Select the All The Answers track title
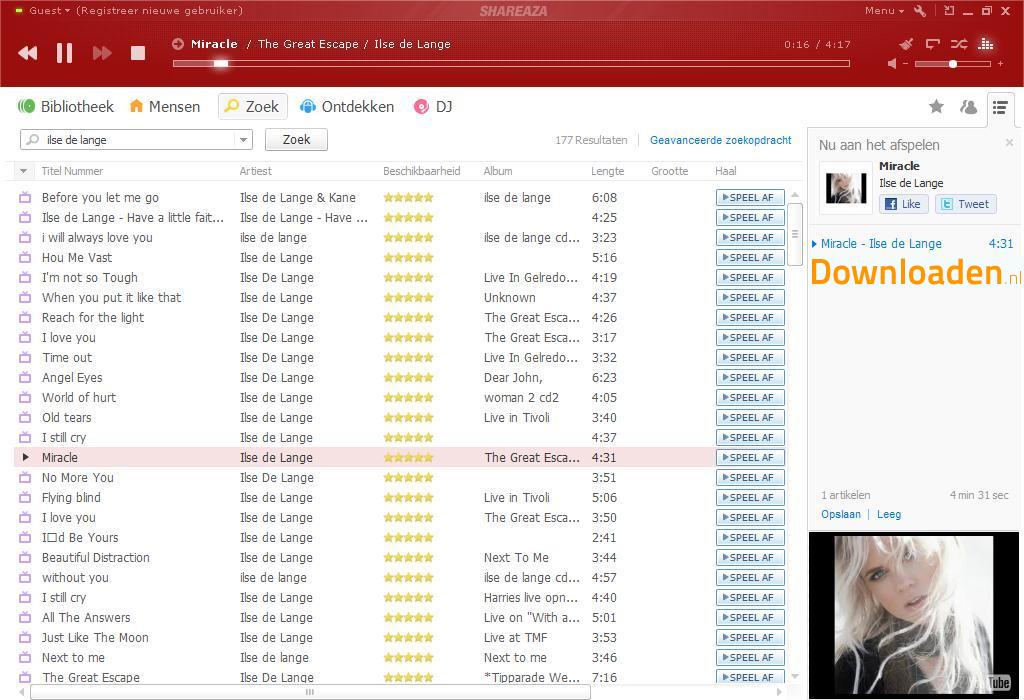This screenshot has width=1024, height=700. pos(86,617)
